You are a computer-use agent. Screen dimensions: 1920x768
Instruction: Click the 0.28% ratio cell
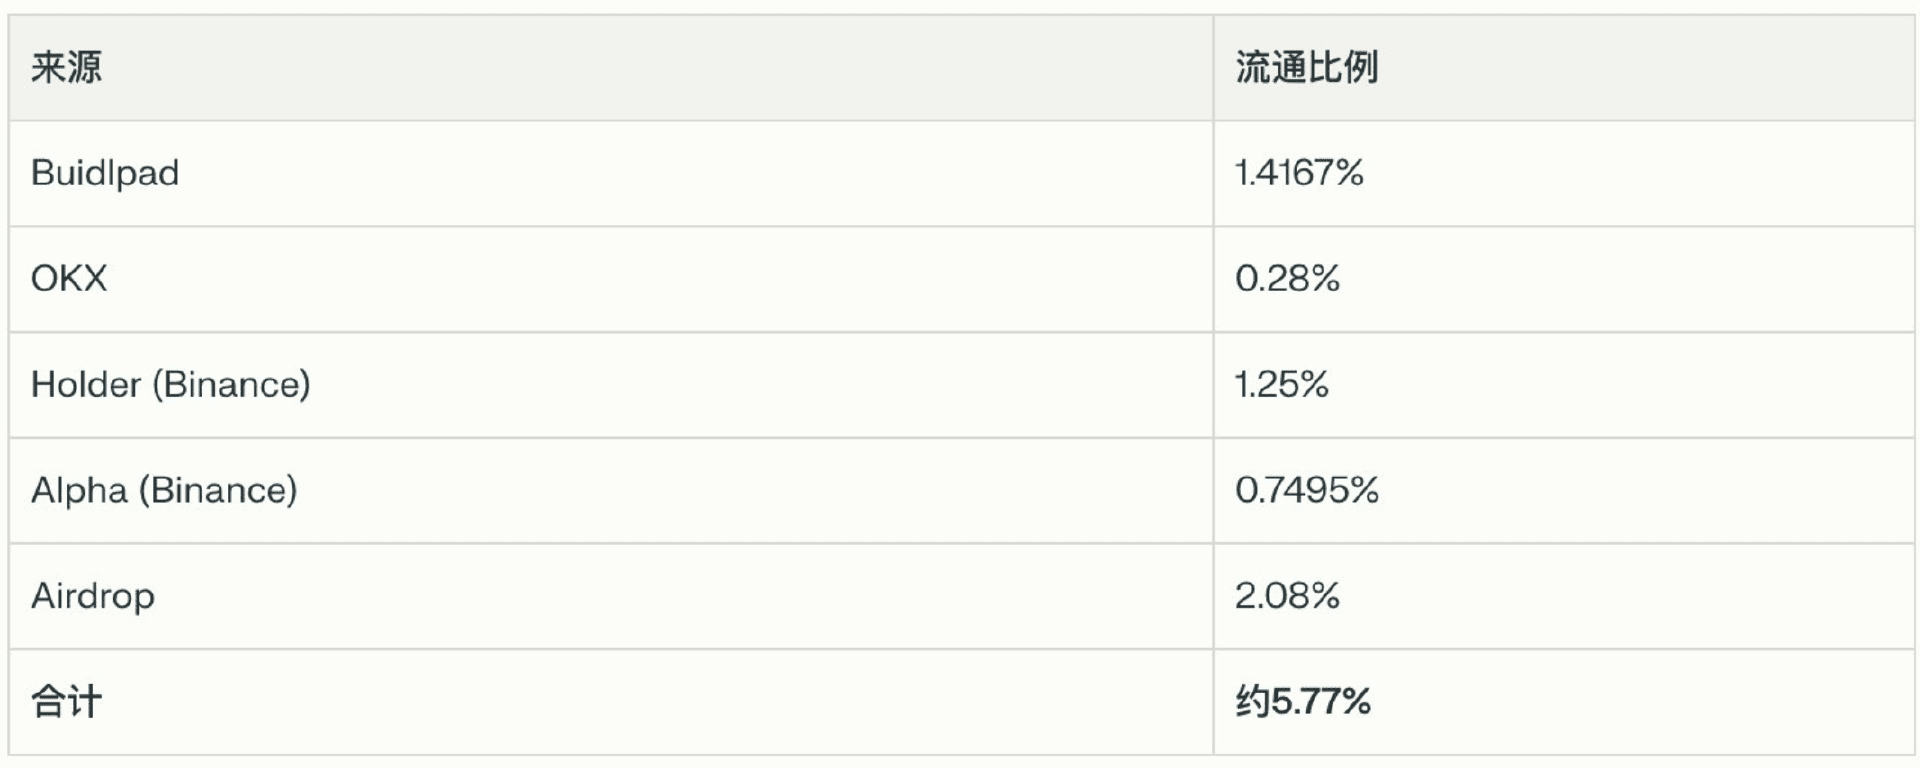pos(1564,279)
